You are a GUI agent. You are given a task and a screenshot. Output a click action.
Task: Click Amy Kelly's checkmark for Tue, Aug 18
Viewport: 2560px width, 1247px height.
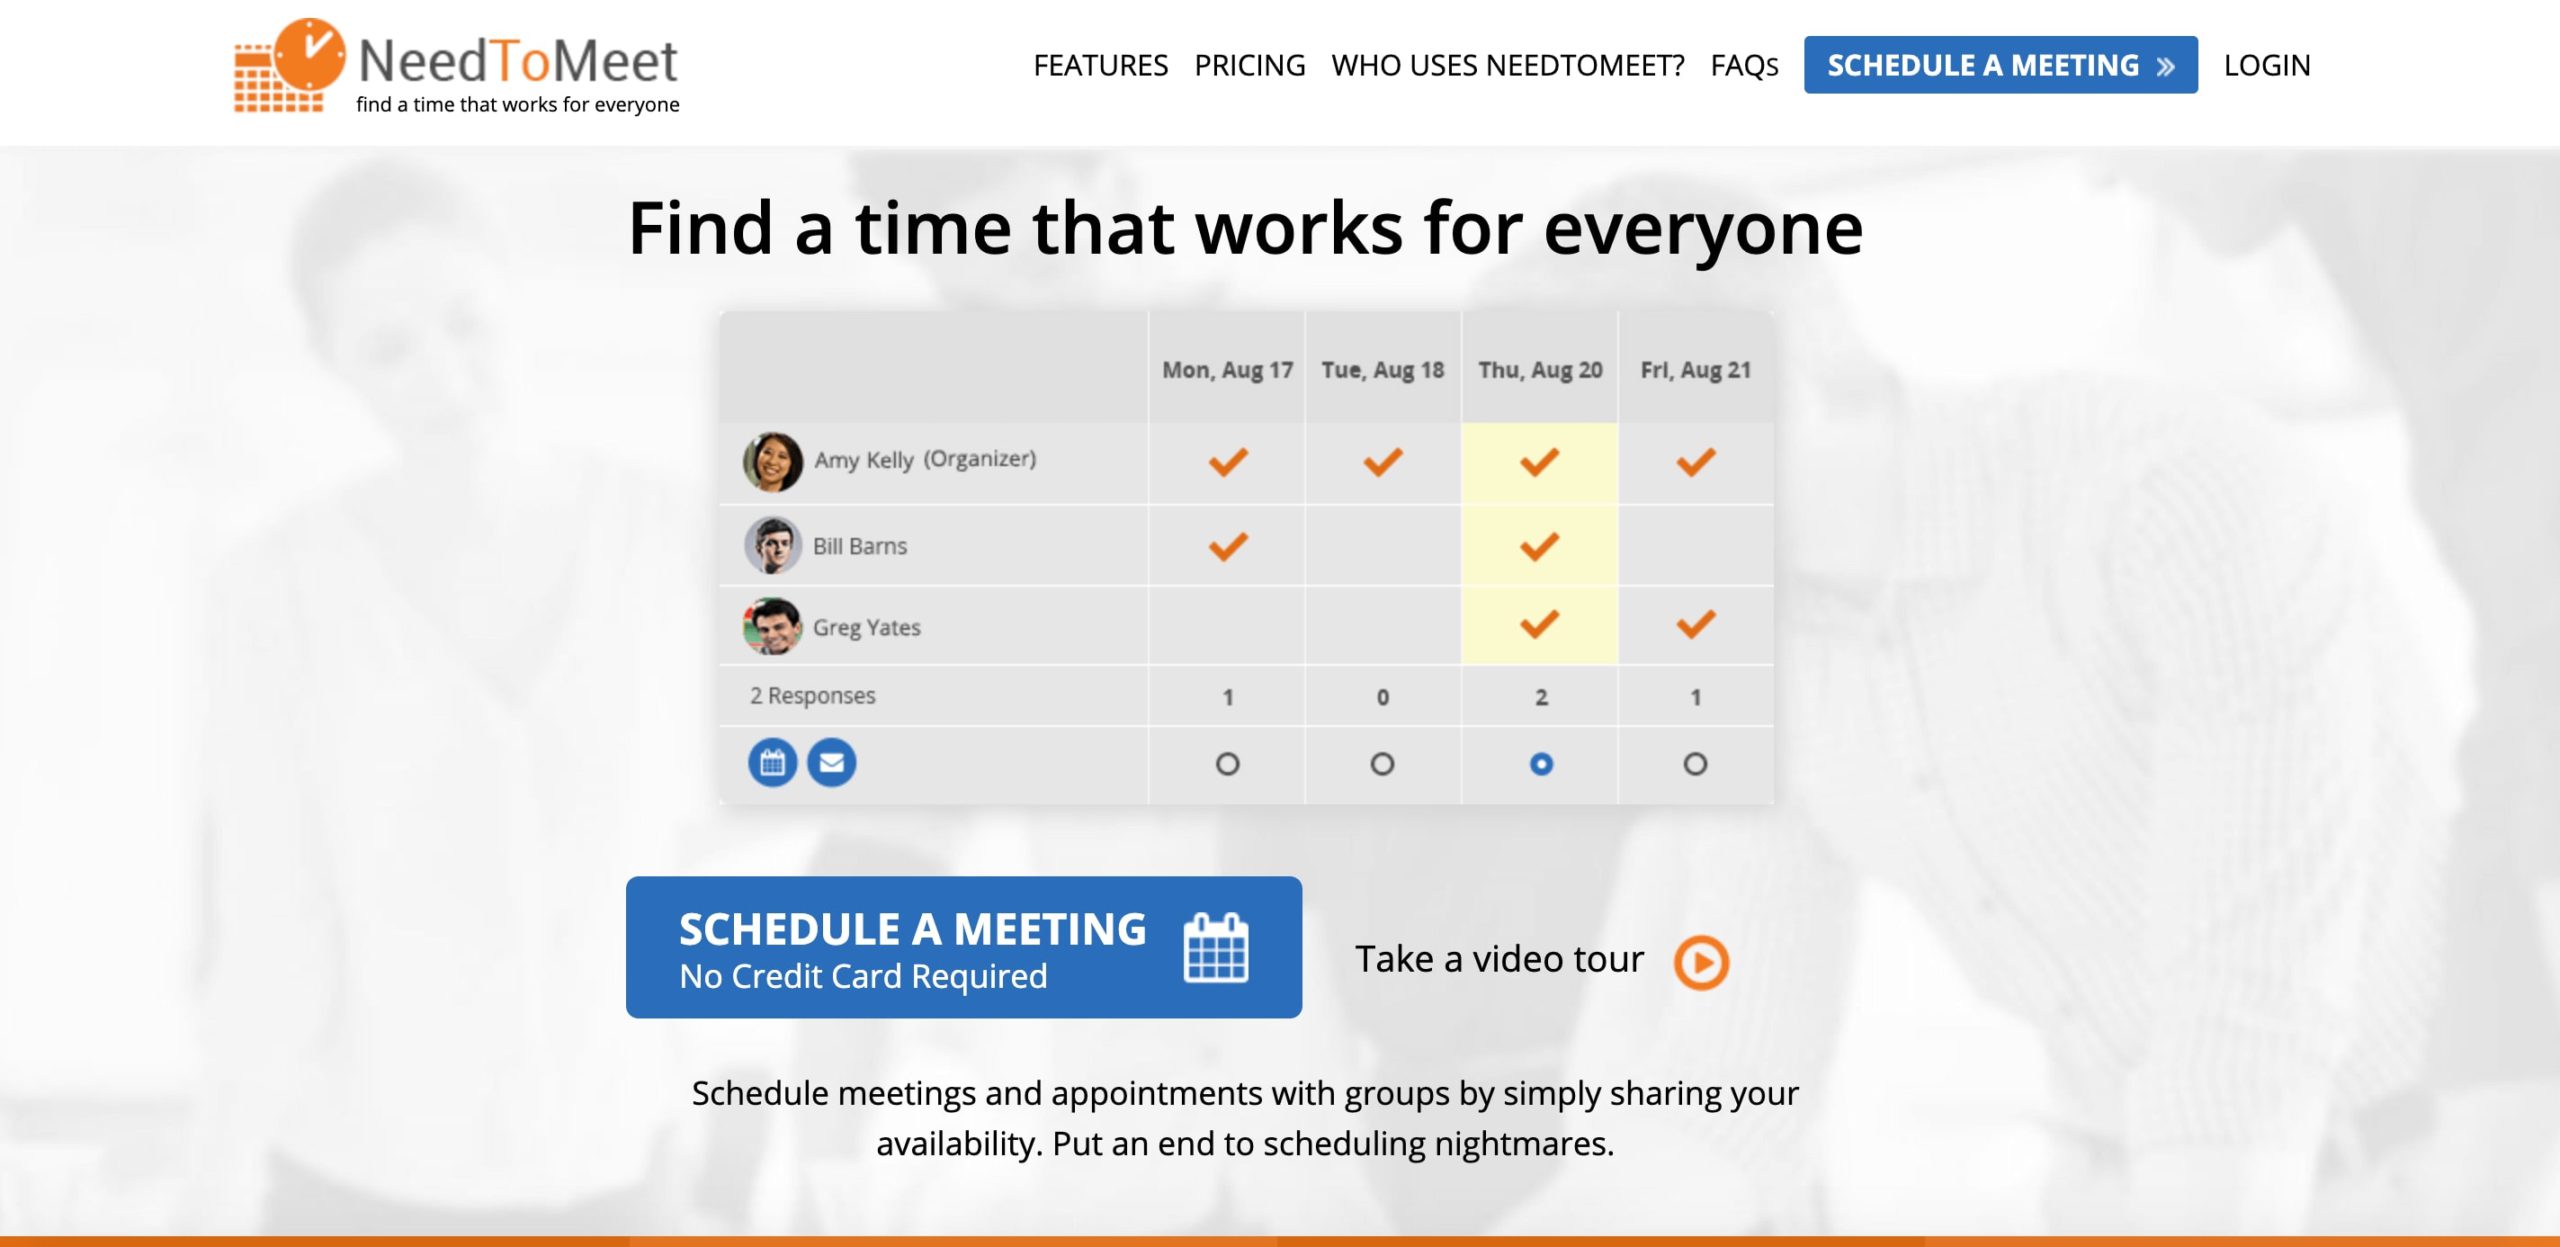pyautogui.click(x=1383, y=462)
